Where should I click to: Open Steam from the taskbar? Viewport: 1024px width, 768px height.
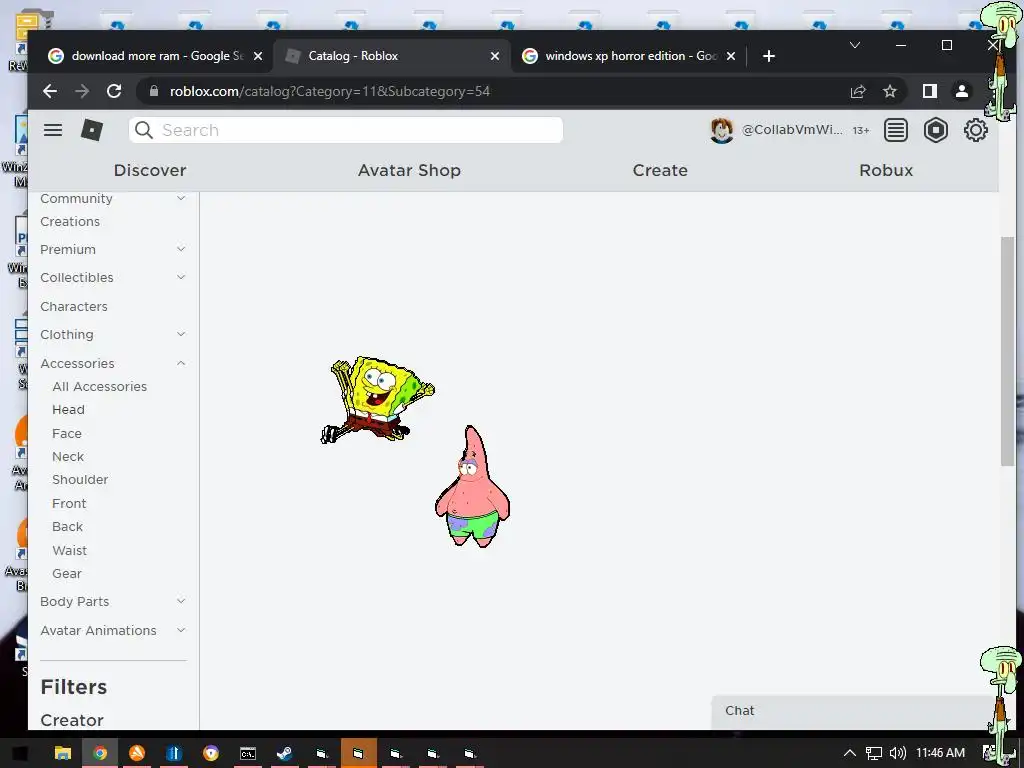(285, 753)
